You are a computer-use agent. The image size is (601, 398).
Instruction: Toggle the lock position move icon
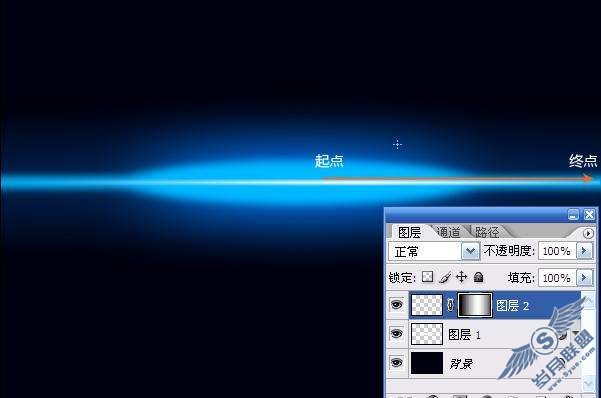point(461,277)
